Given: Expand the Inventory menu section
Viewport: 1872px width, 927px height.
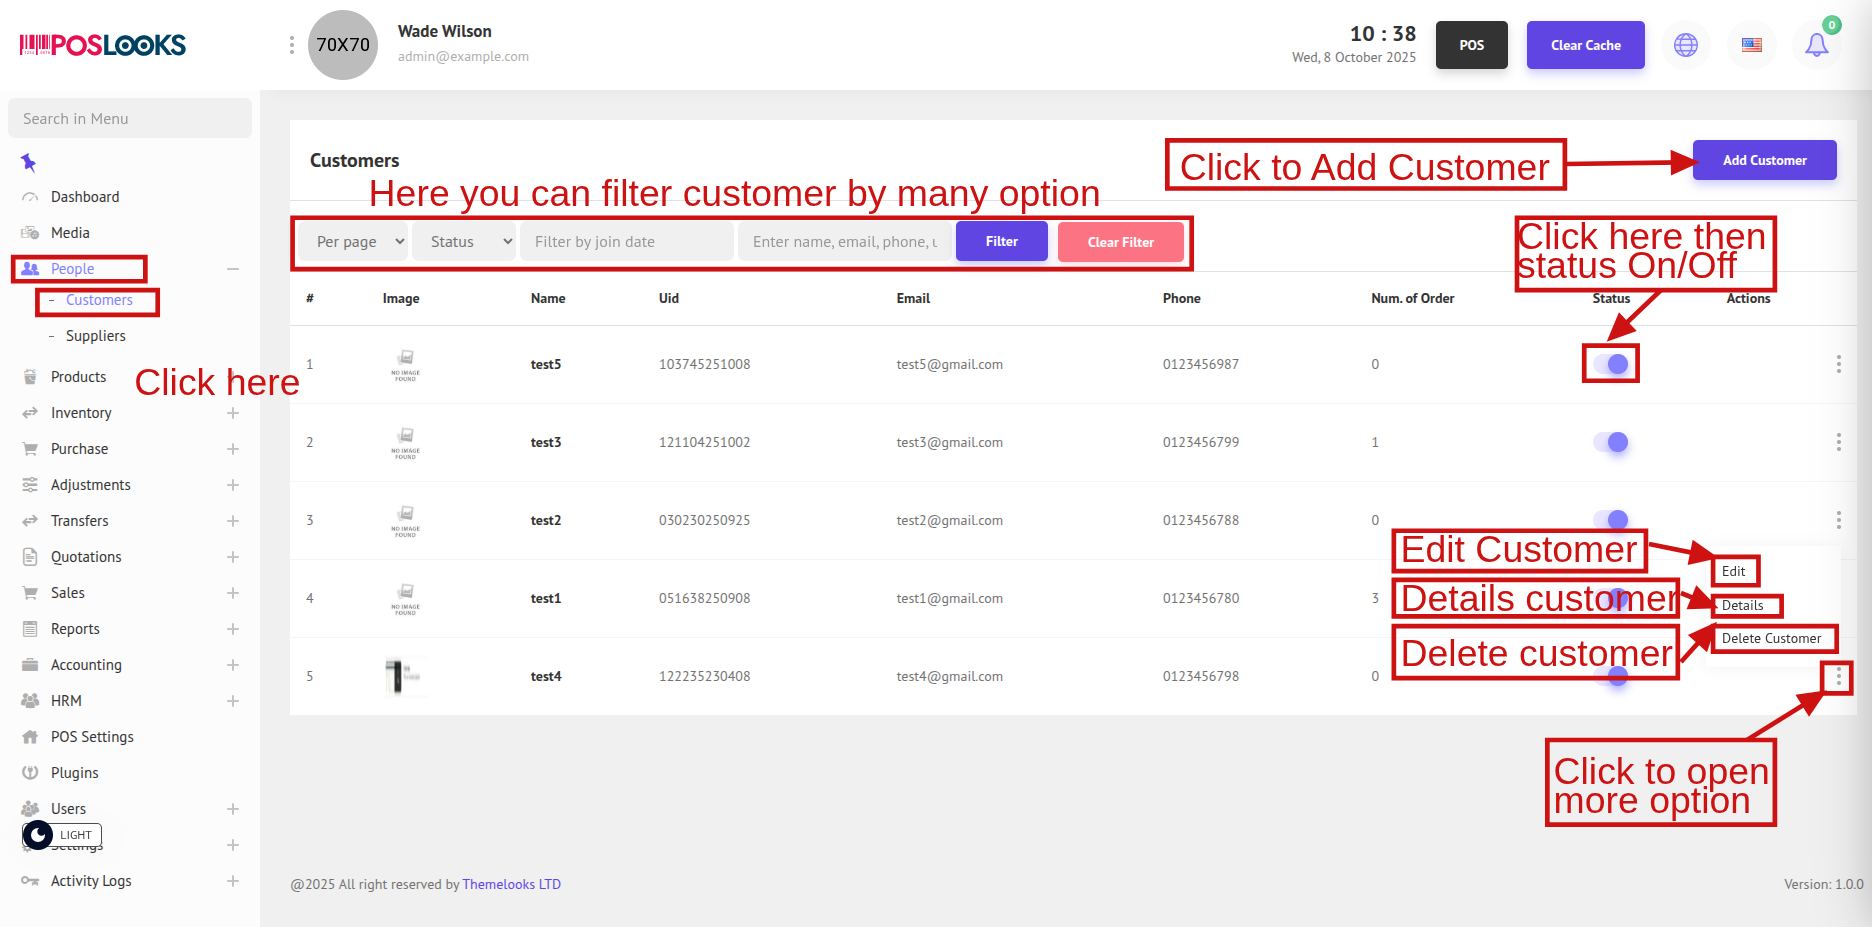Looking at the screenshot, I should [x=232, y=413].
